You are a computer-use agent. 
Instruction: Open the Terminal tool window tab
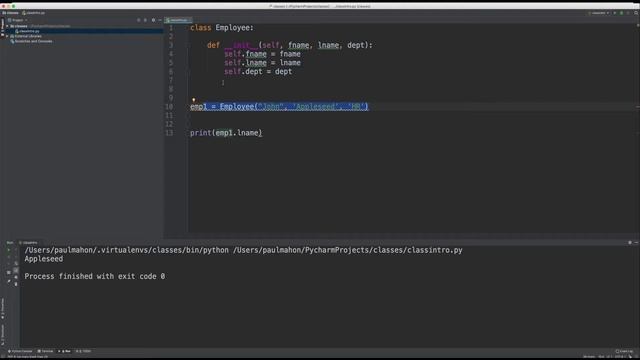click(46, 351)
